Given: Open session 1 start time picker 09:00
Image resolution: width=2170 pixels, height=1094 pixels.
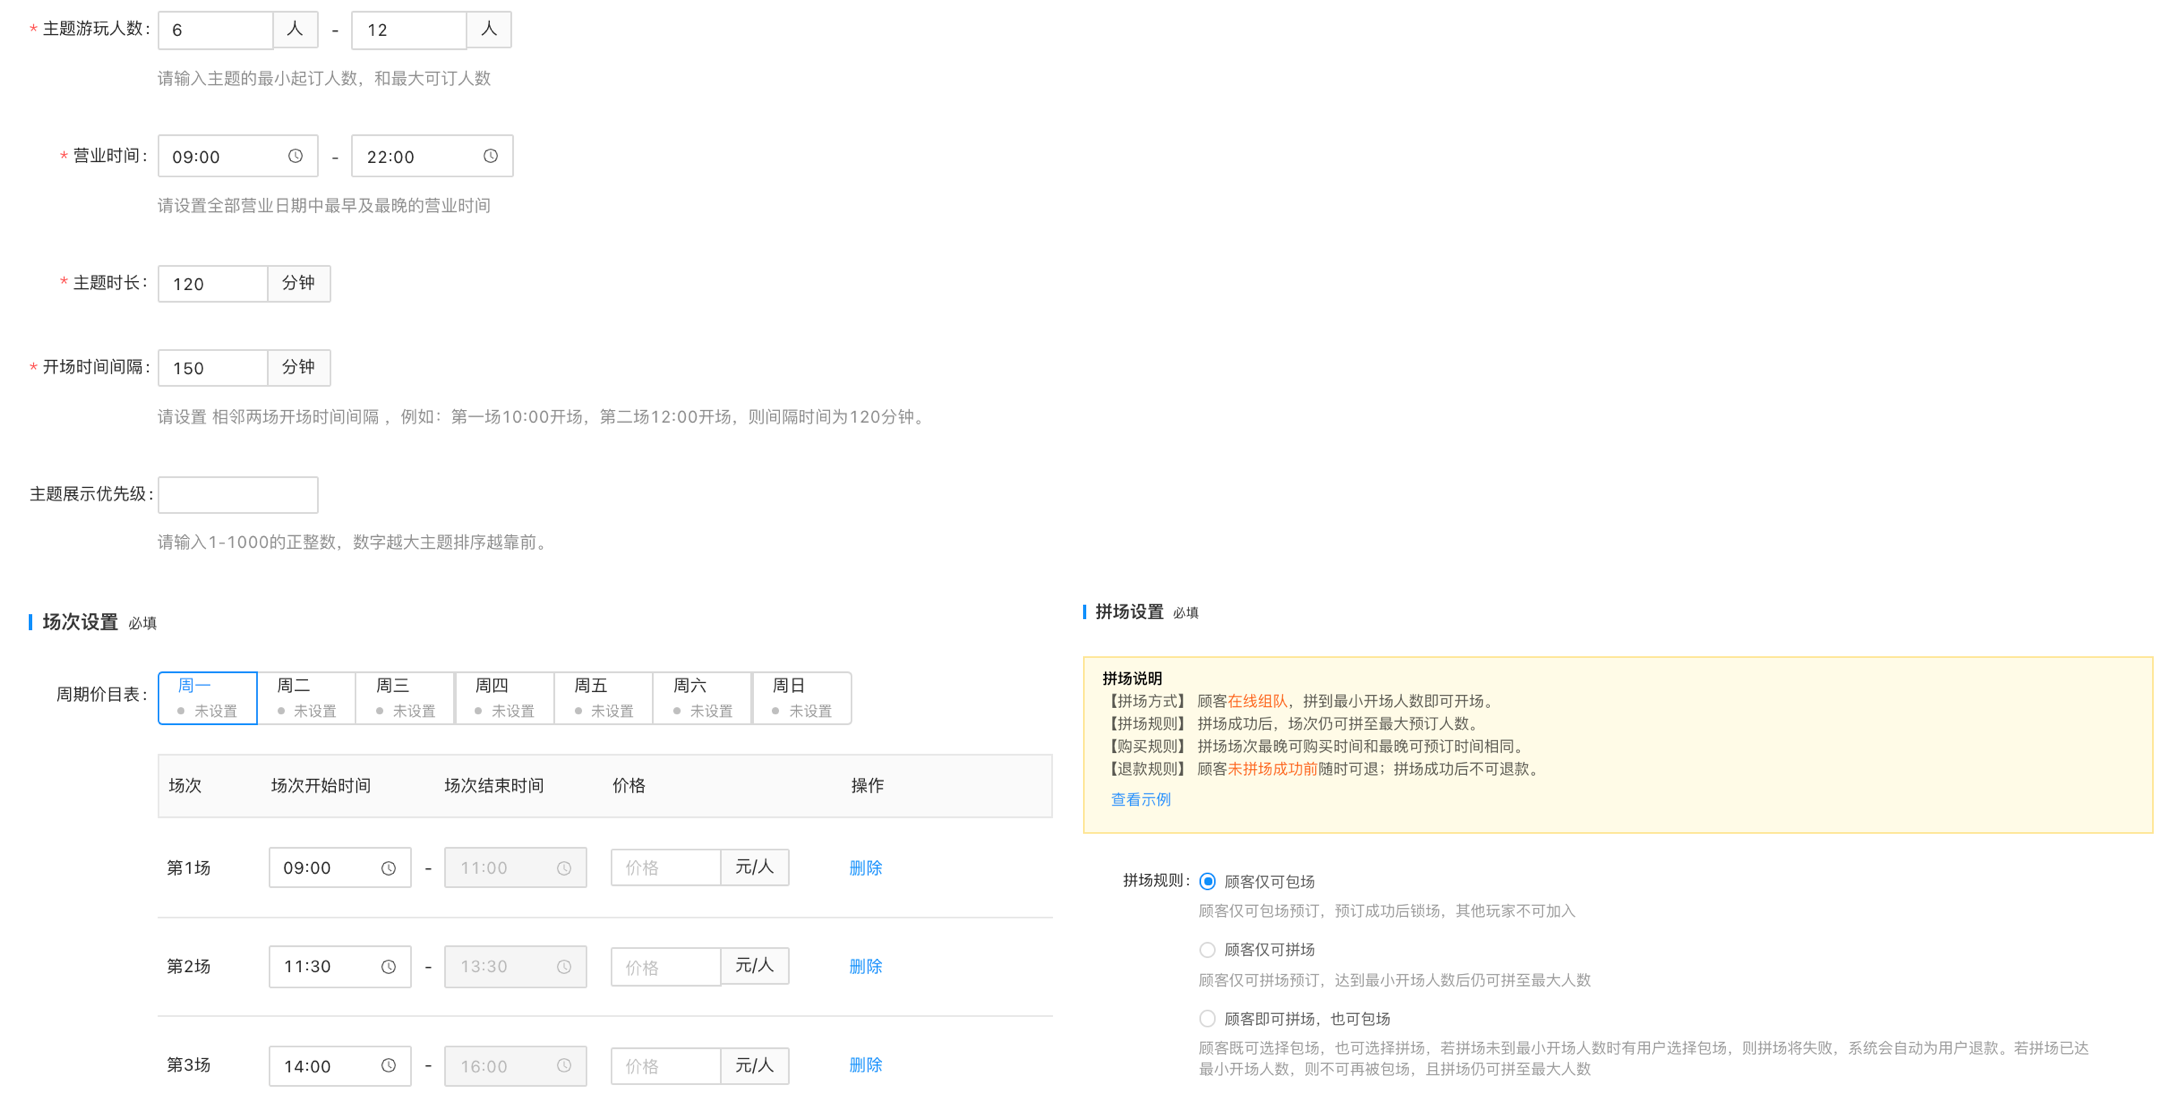Looking at the screenshot, I should (340, 868).
